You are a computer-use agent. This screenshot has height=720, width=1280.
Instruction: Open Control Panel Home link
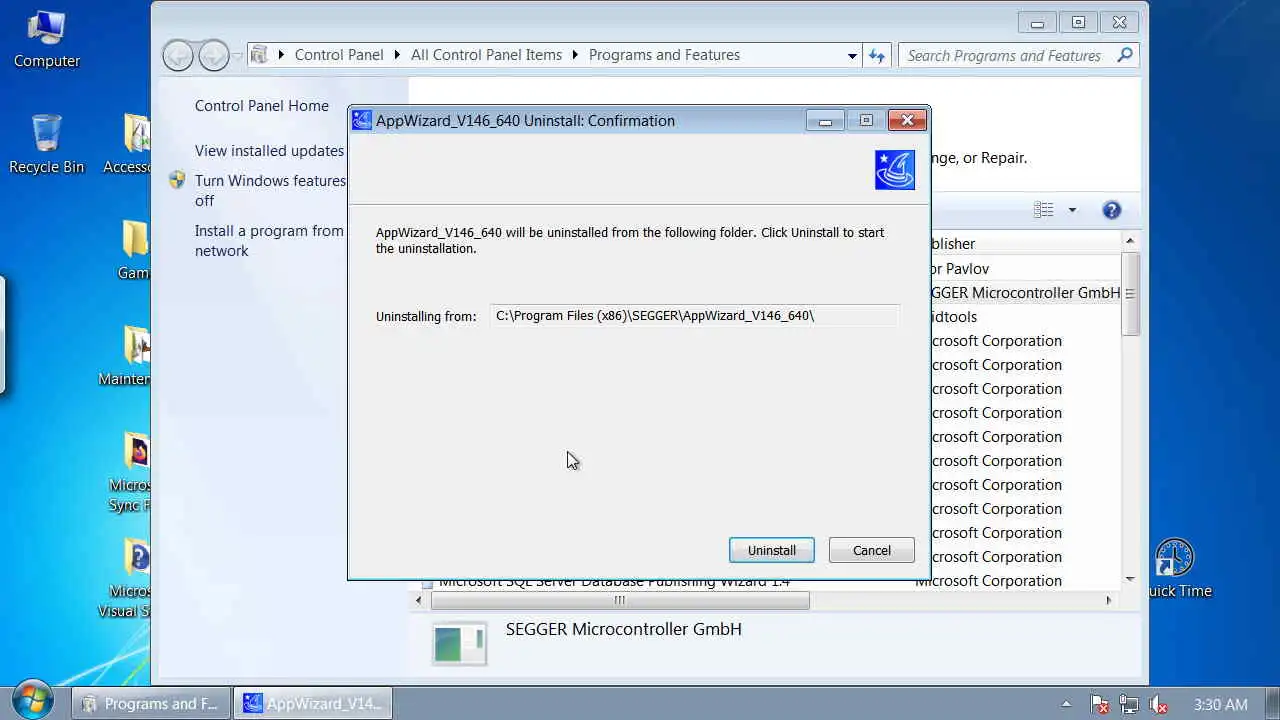[x=261, y=106]
